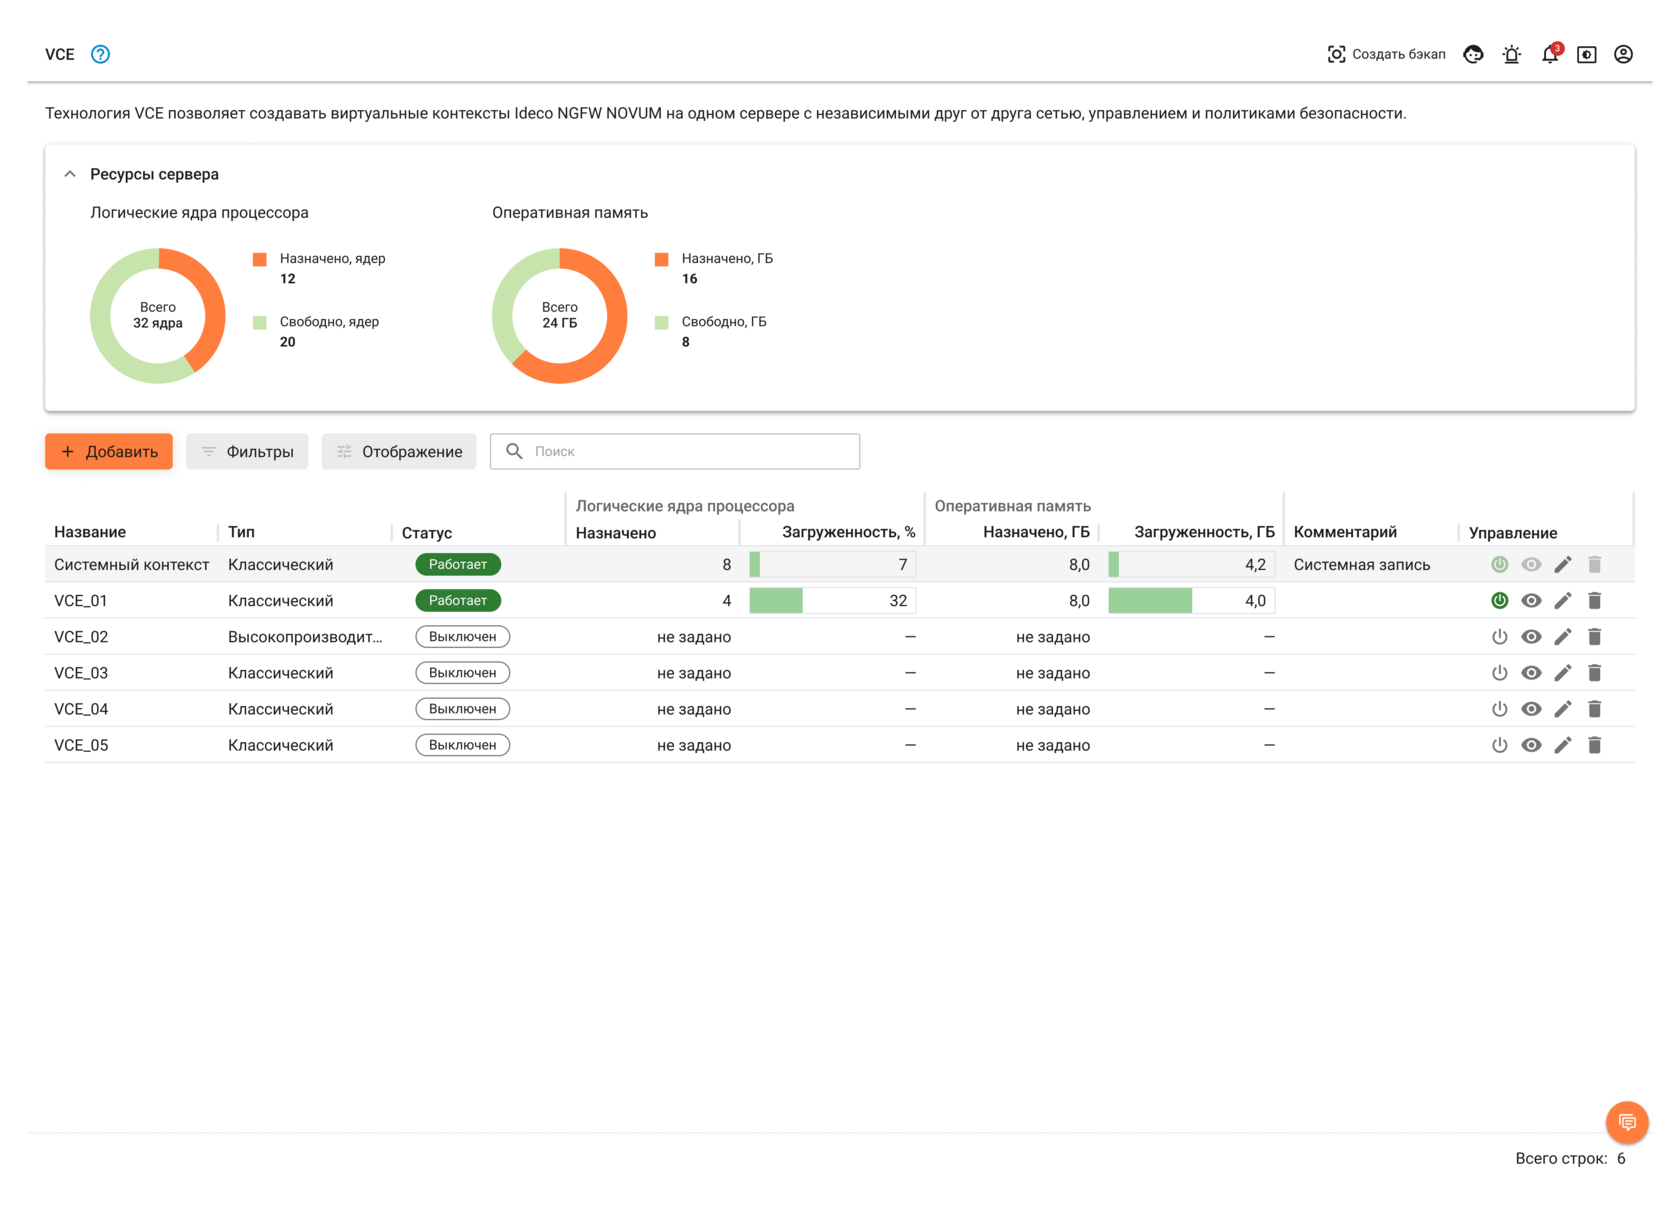This screenshot has height=1210, width=1680.
Task: Sort the table by Название column header
Action: (90, 532)
